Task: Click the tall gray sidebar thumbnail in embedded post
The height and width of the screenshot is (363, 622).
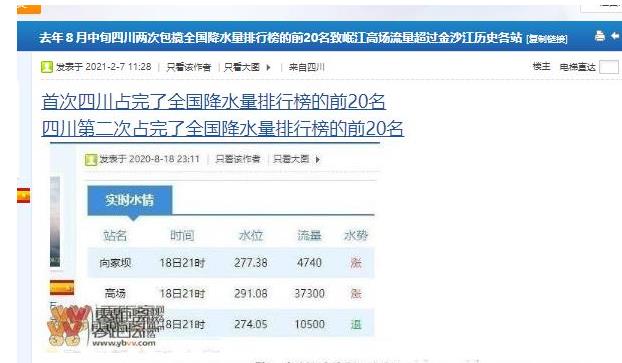Action: (55, 221)
